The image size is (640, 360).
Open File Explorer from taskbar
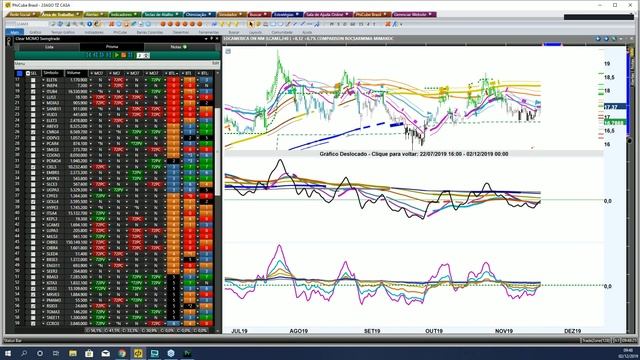pyautogui.click(x=73, y=353)
